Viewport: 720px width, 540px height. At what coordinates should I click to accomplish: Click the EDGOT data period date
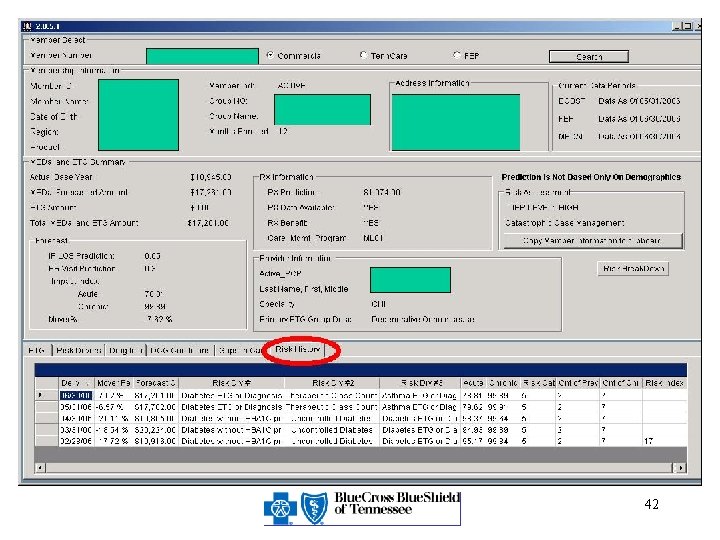[x=639, y=101]
